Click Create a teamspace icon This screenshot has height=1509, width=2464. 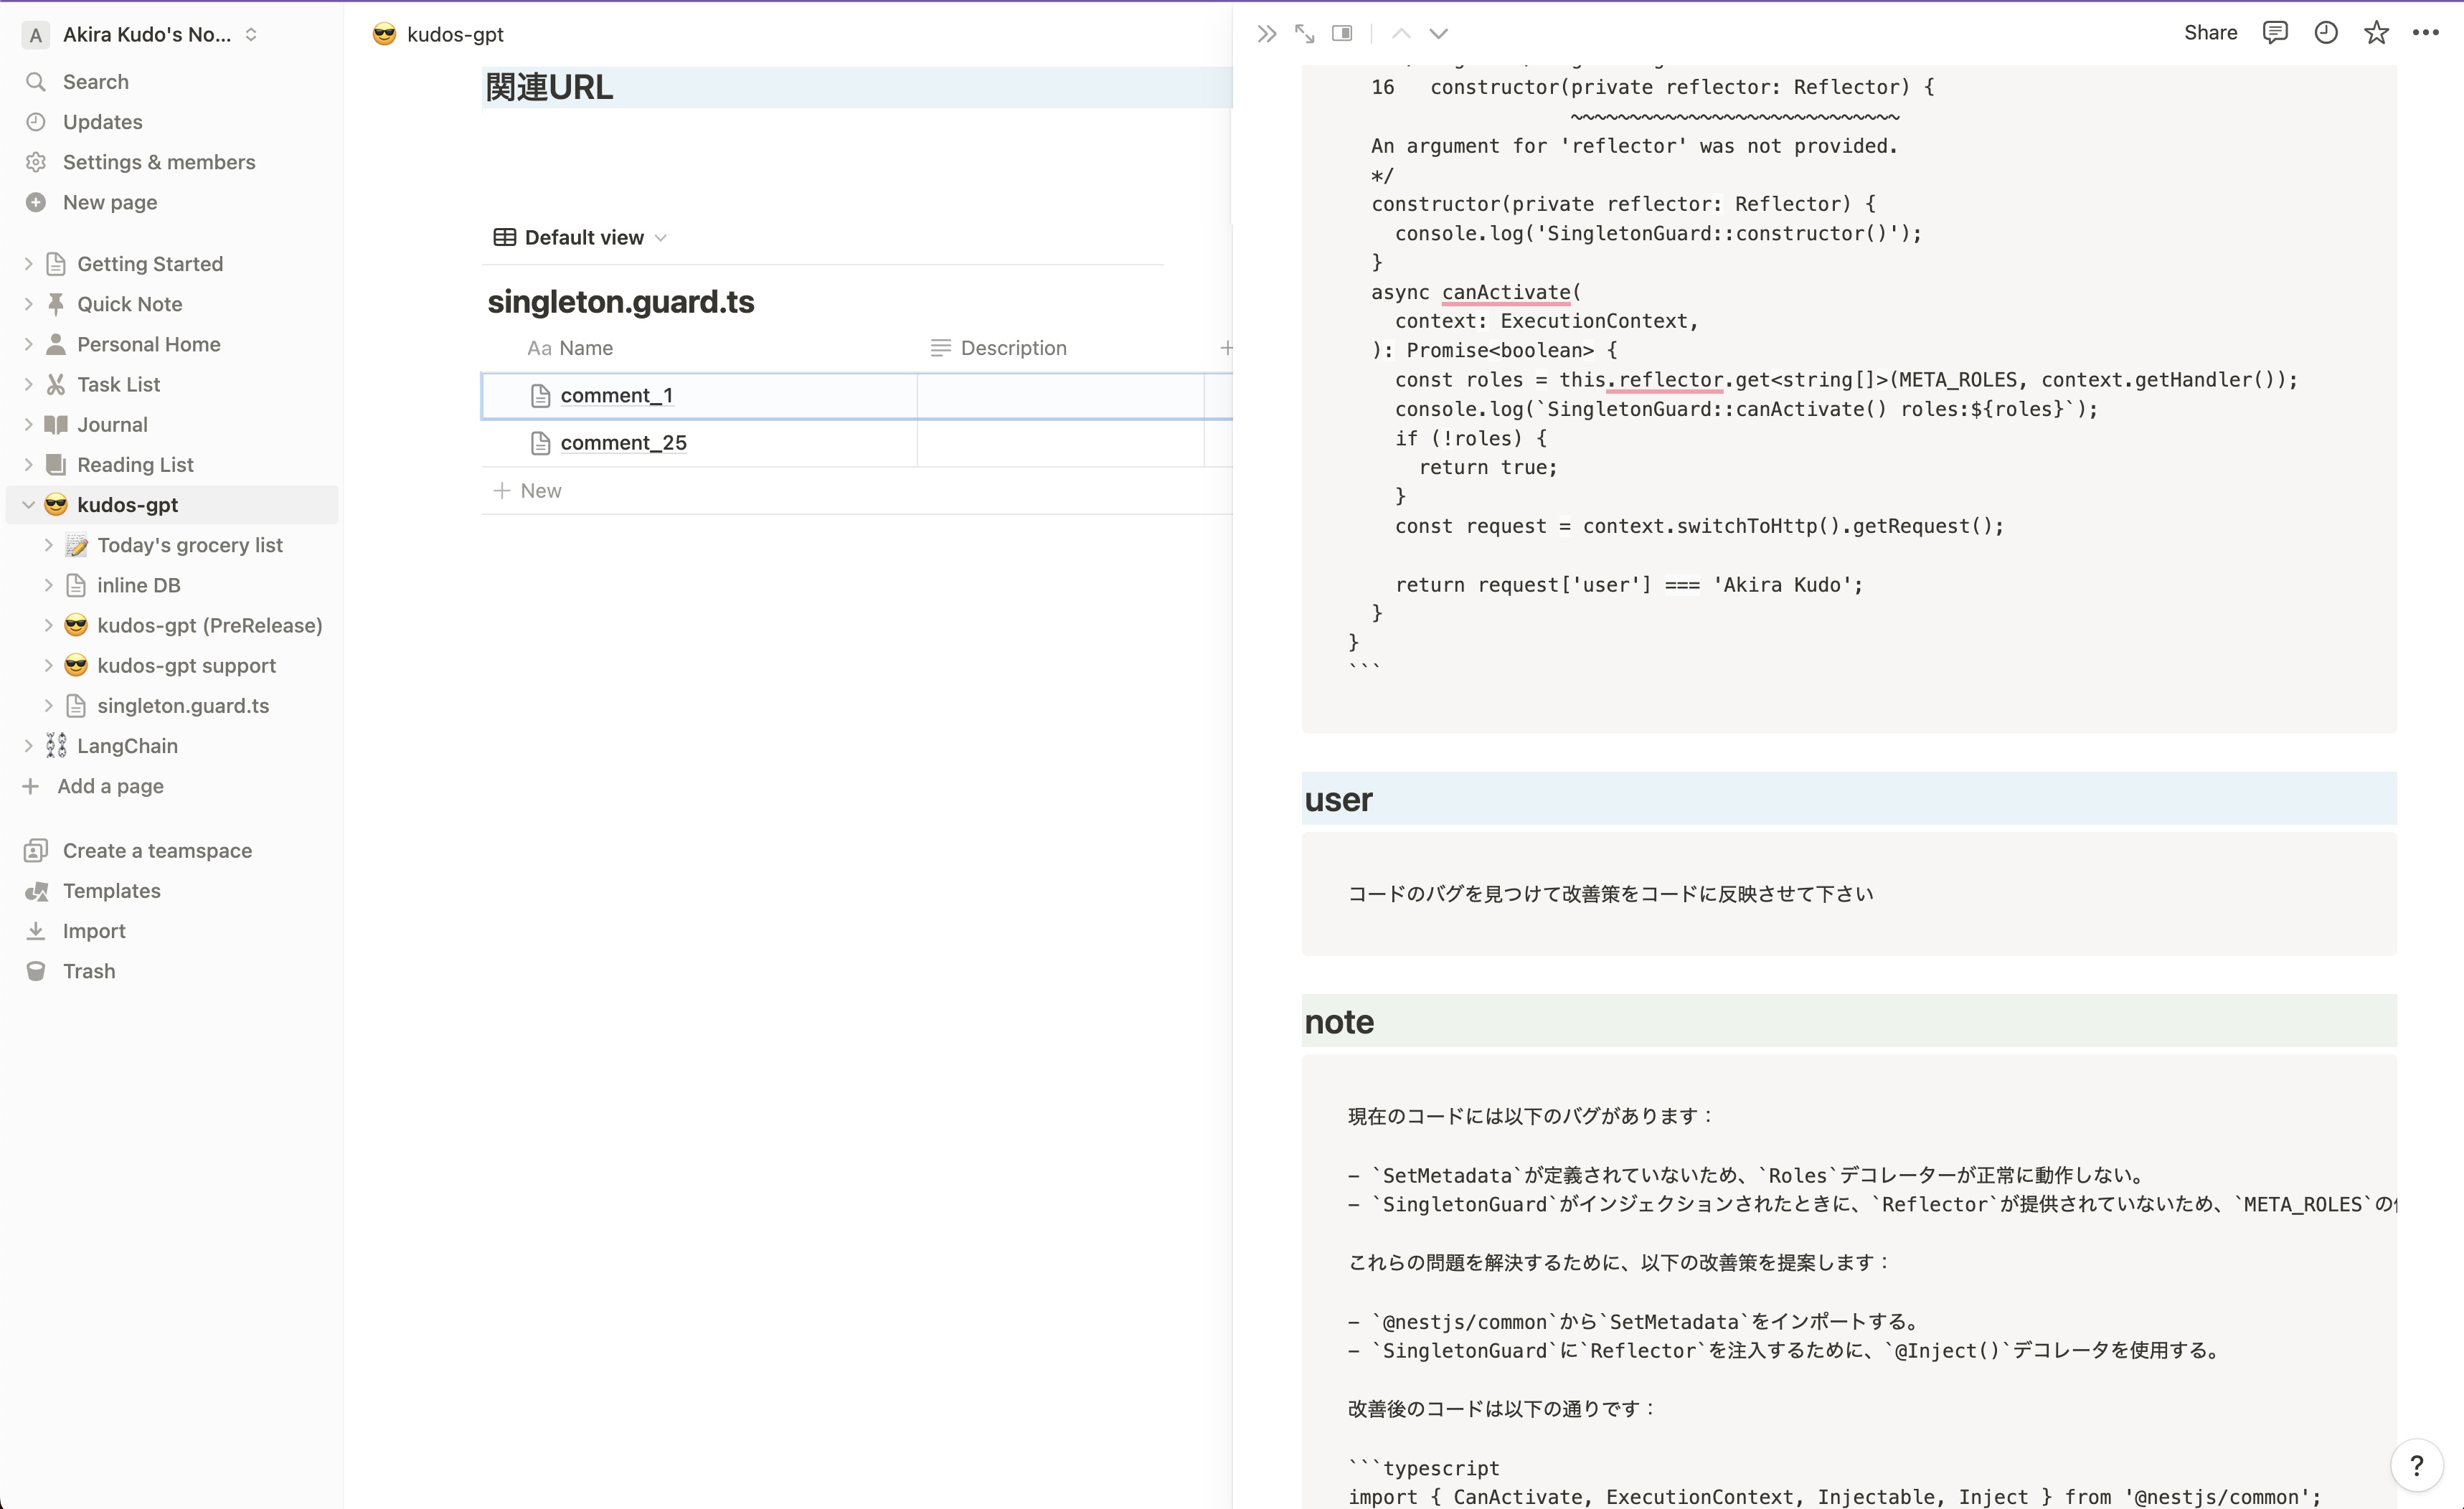[x=36, y=851]
